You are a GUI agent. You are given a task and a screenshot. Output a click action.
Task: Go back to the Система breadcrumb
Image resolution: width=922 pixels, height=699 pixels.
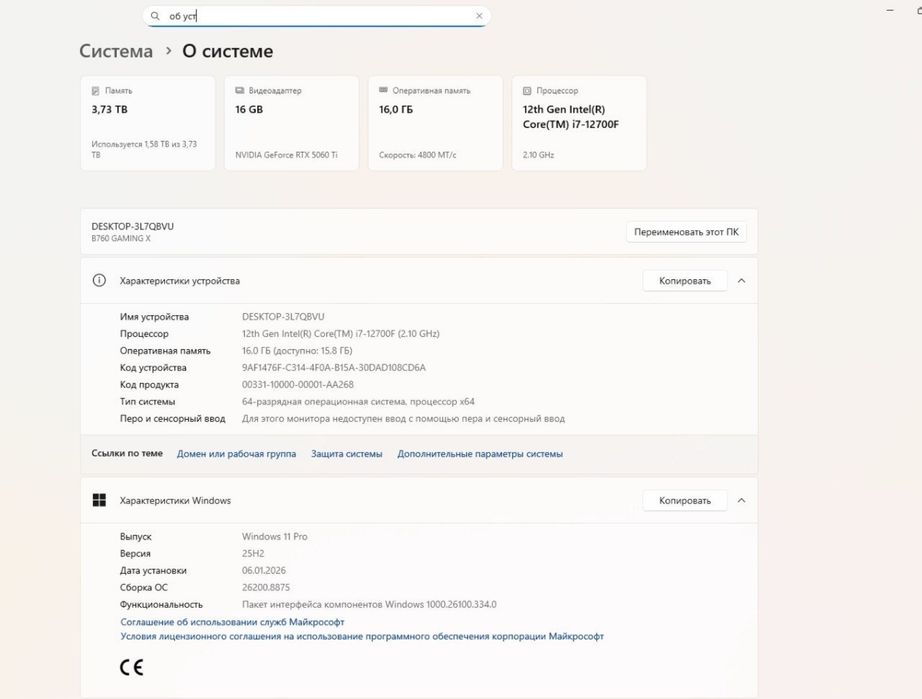(x=116, y=51)
